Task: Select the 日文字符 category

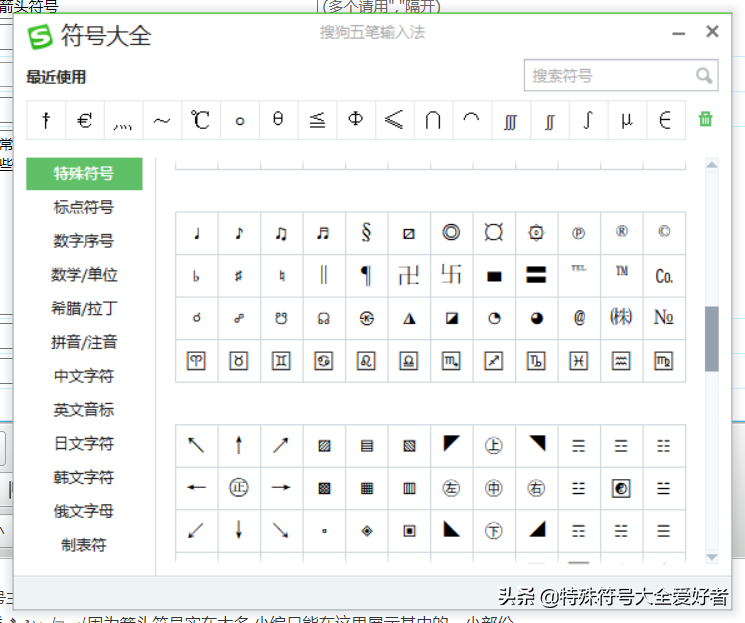Action: [84, 443]
